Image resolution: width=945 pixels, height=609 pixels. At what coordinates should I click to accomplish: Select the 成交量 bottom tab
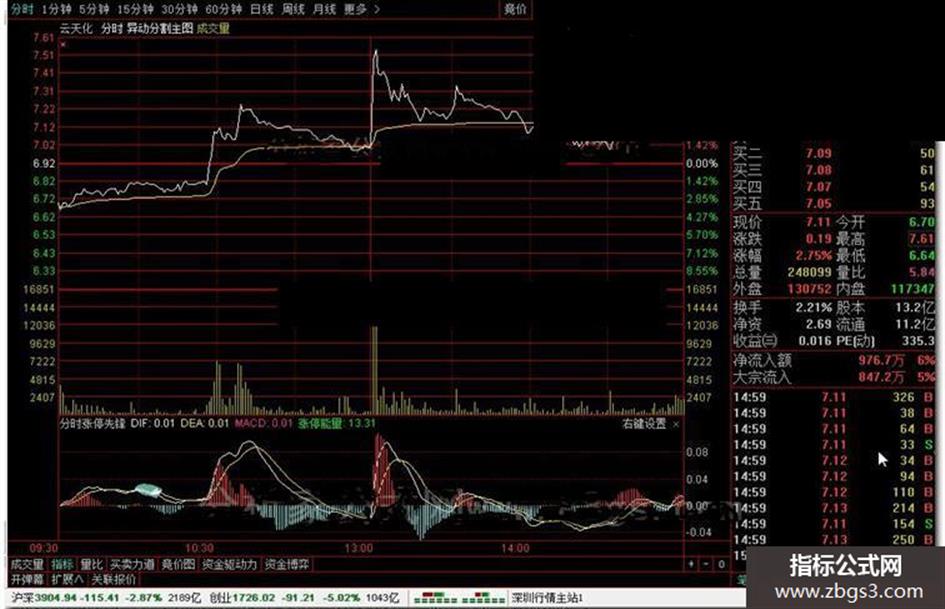[x=27, y=565]
